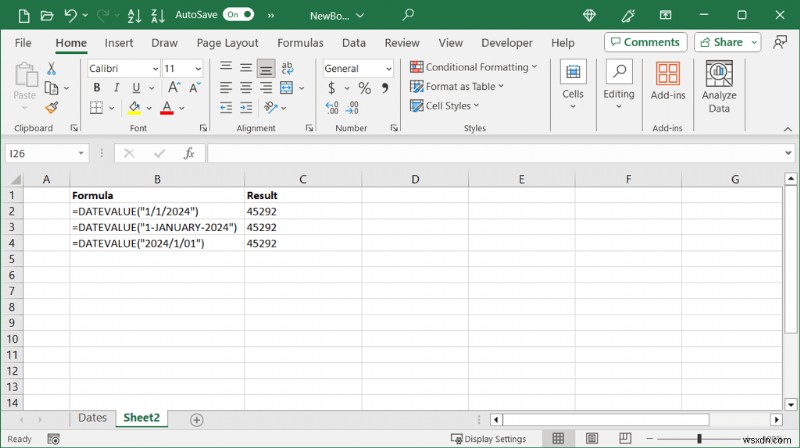Image resolution: width=800 pixels, height=448 pixels.
Task: Expand Cell Styles menu
Action: pos(444,106)
